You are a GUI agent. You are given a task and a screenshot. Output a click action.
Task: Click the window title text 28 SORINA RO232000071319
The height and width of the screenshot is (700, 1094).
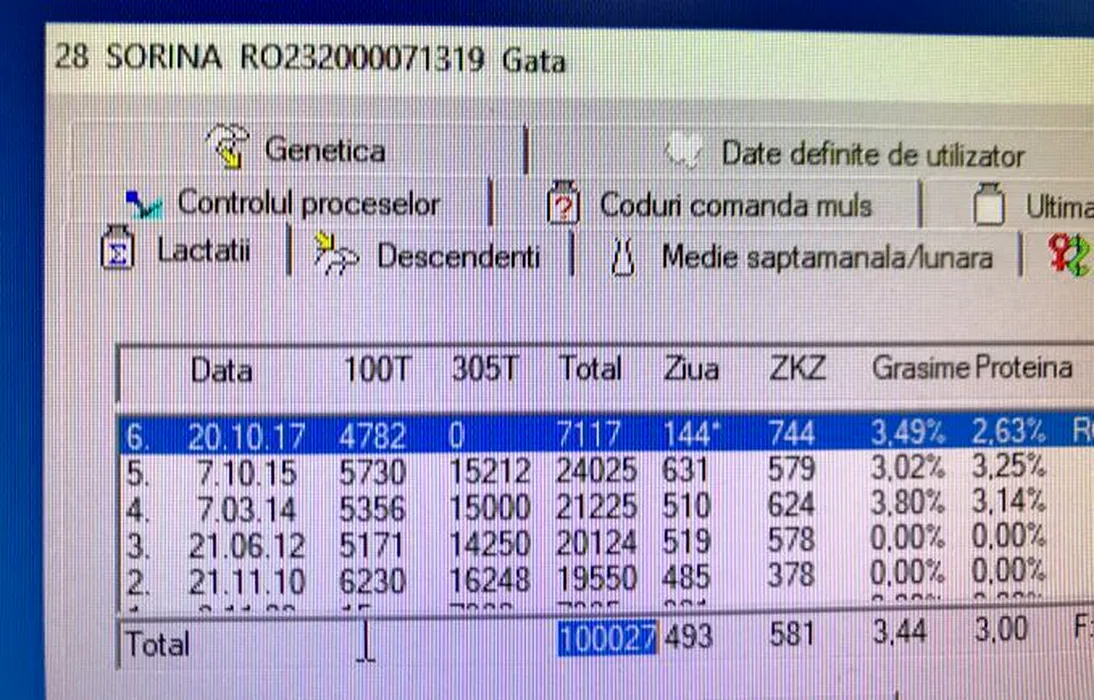[269, 58]
